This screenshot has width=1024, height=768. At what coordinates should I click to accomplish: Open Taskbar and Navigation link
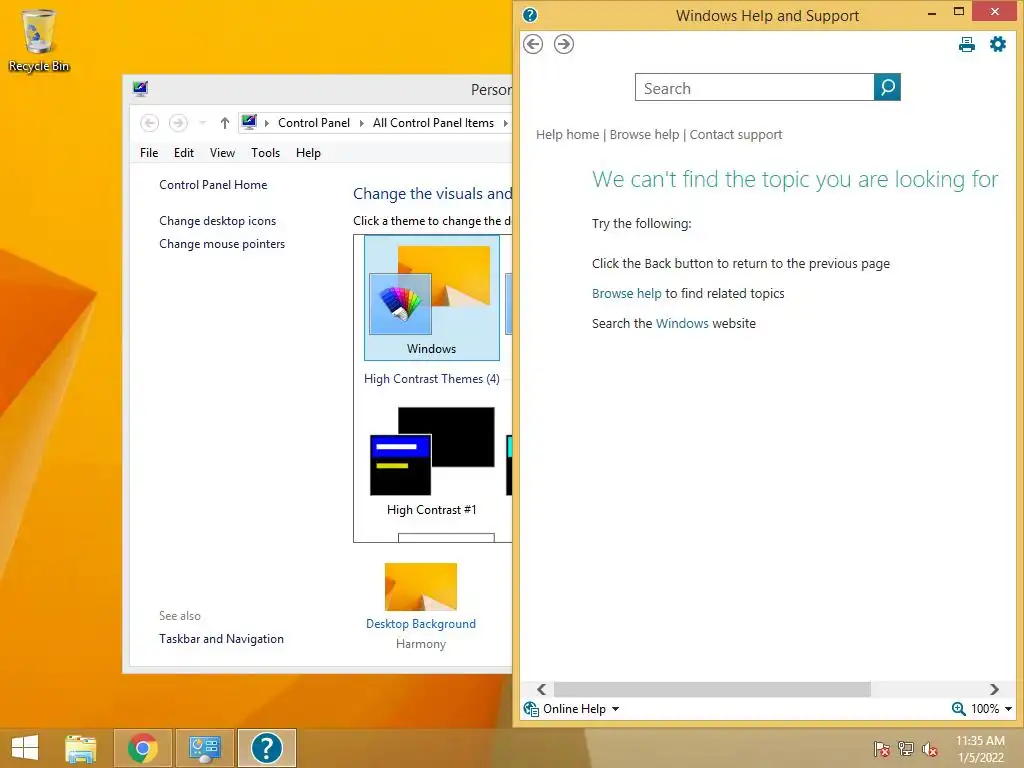pyautogui.click(x=221, y=639)
